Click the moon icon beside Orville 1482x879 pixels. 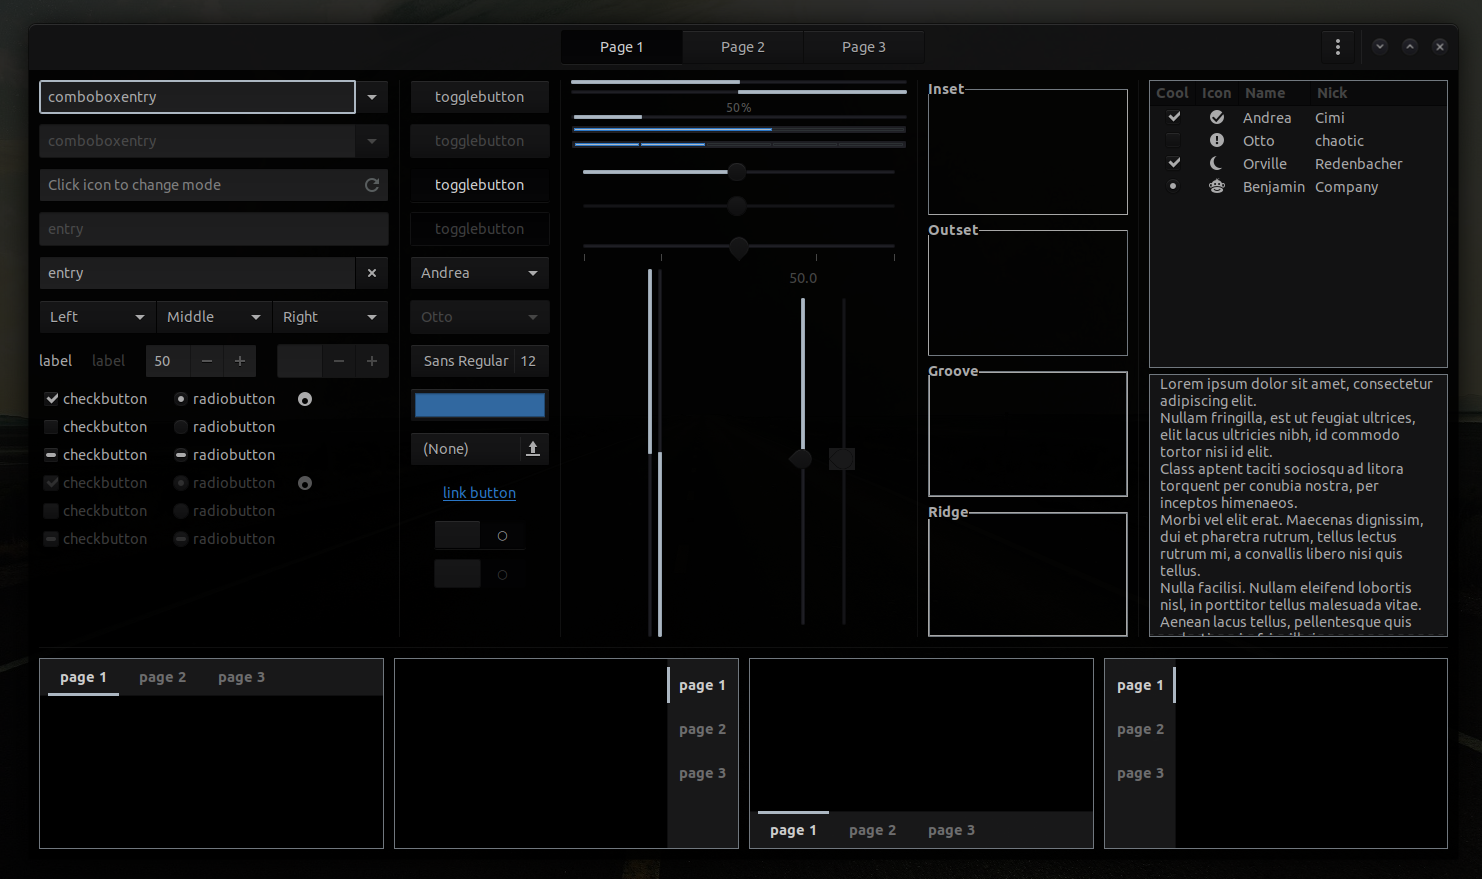click(1216, 163)
